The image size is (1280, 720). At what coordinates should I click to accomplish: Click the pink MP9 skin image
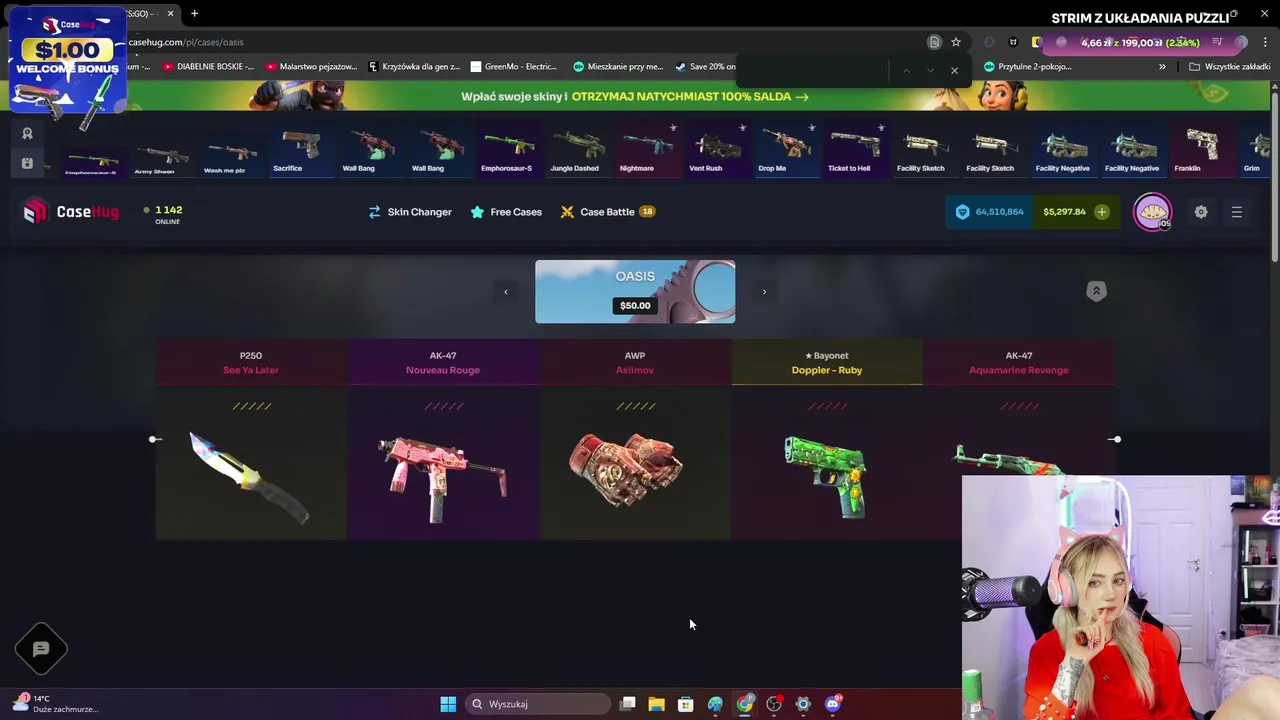pyautogui.click(x=443, y=478)
